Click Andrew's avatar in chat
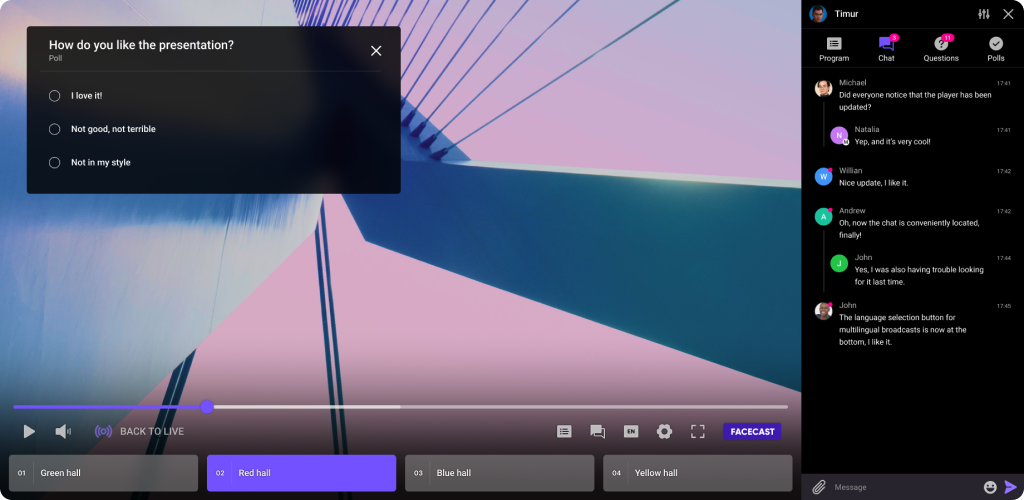Screen dimensions: 1024x500 pos(824,216)
